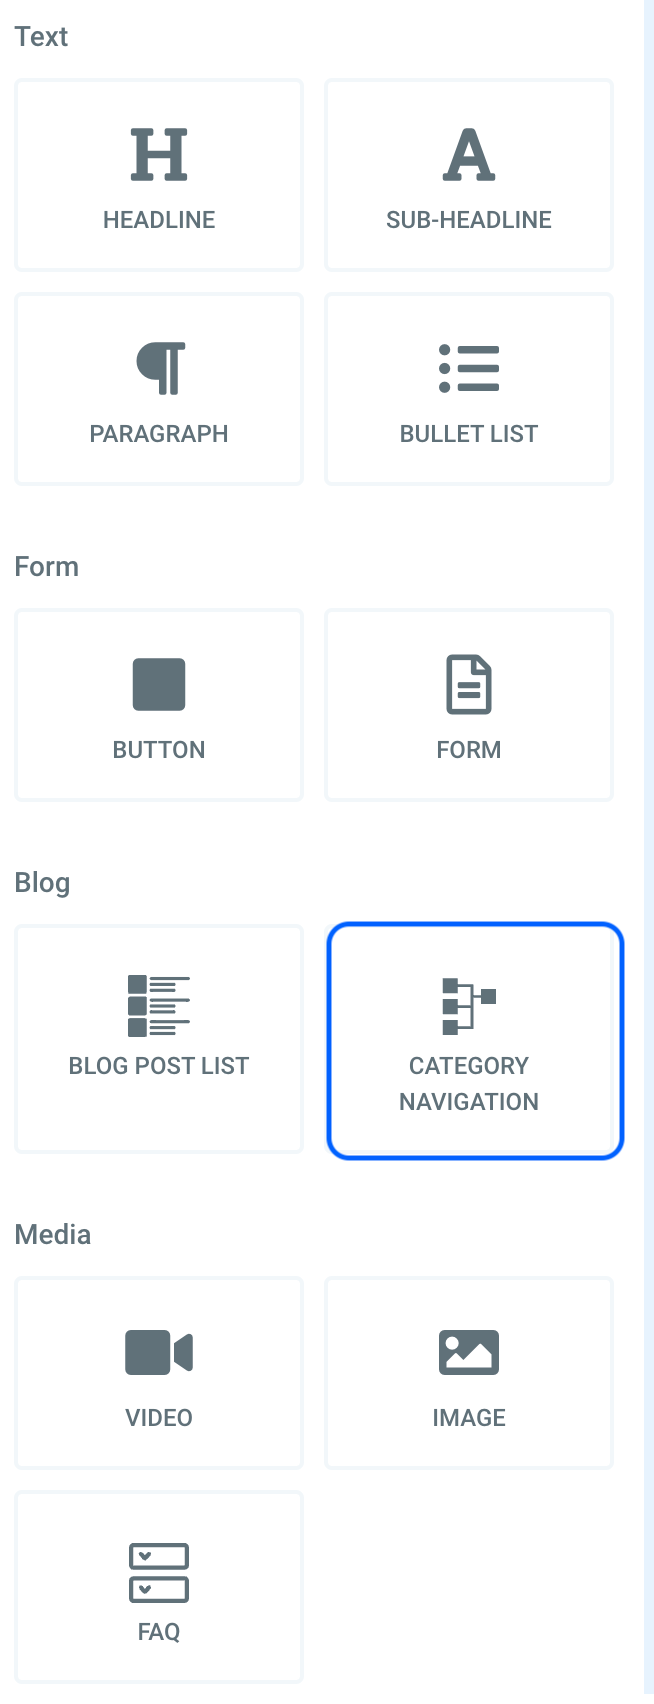Click the SUB-HEADLINE text label
654x1704 pixels.
click(x=469, y=220)
